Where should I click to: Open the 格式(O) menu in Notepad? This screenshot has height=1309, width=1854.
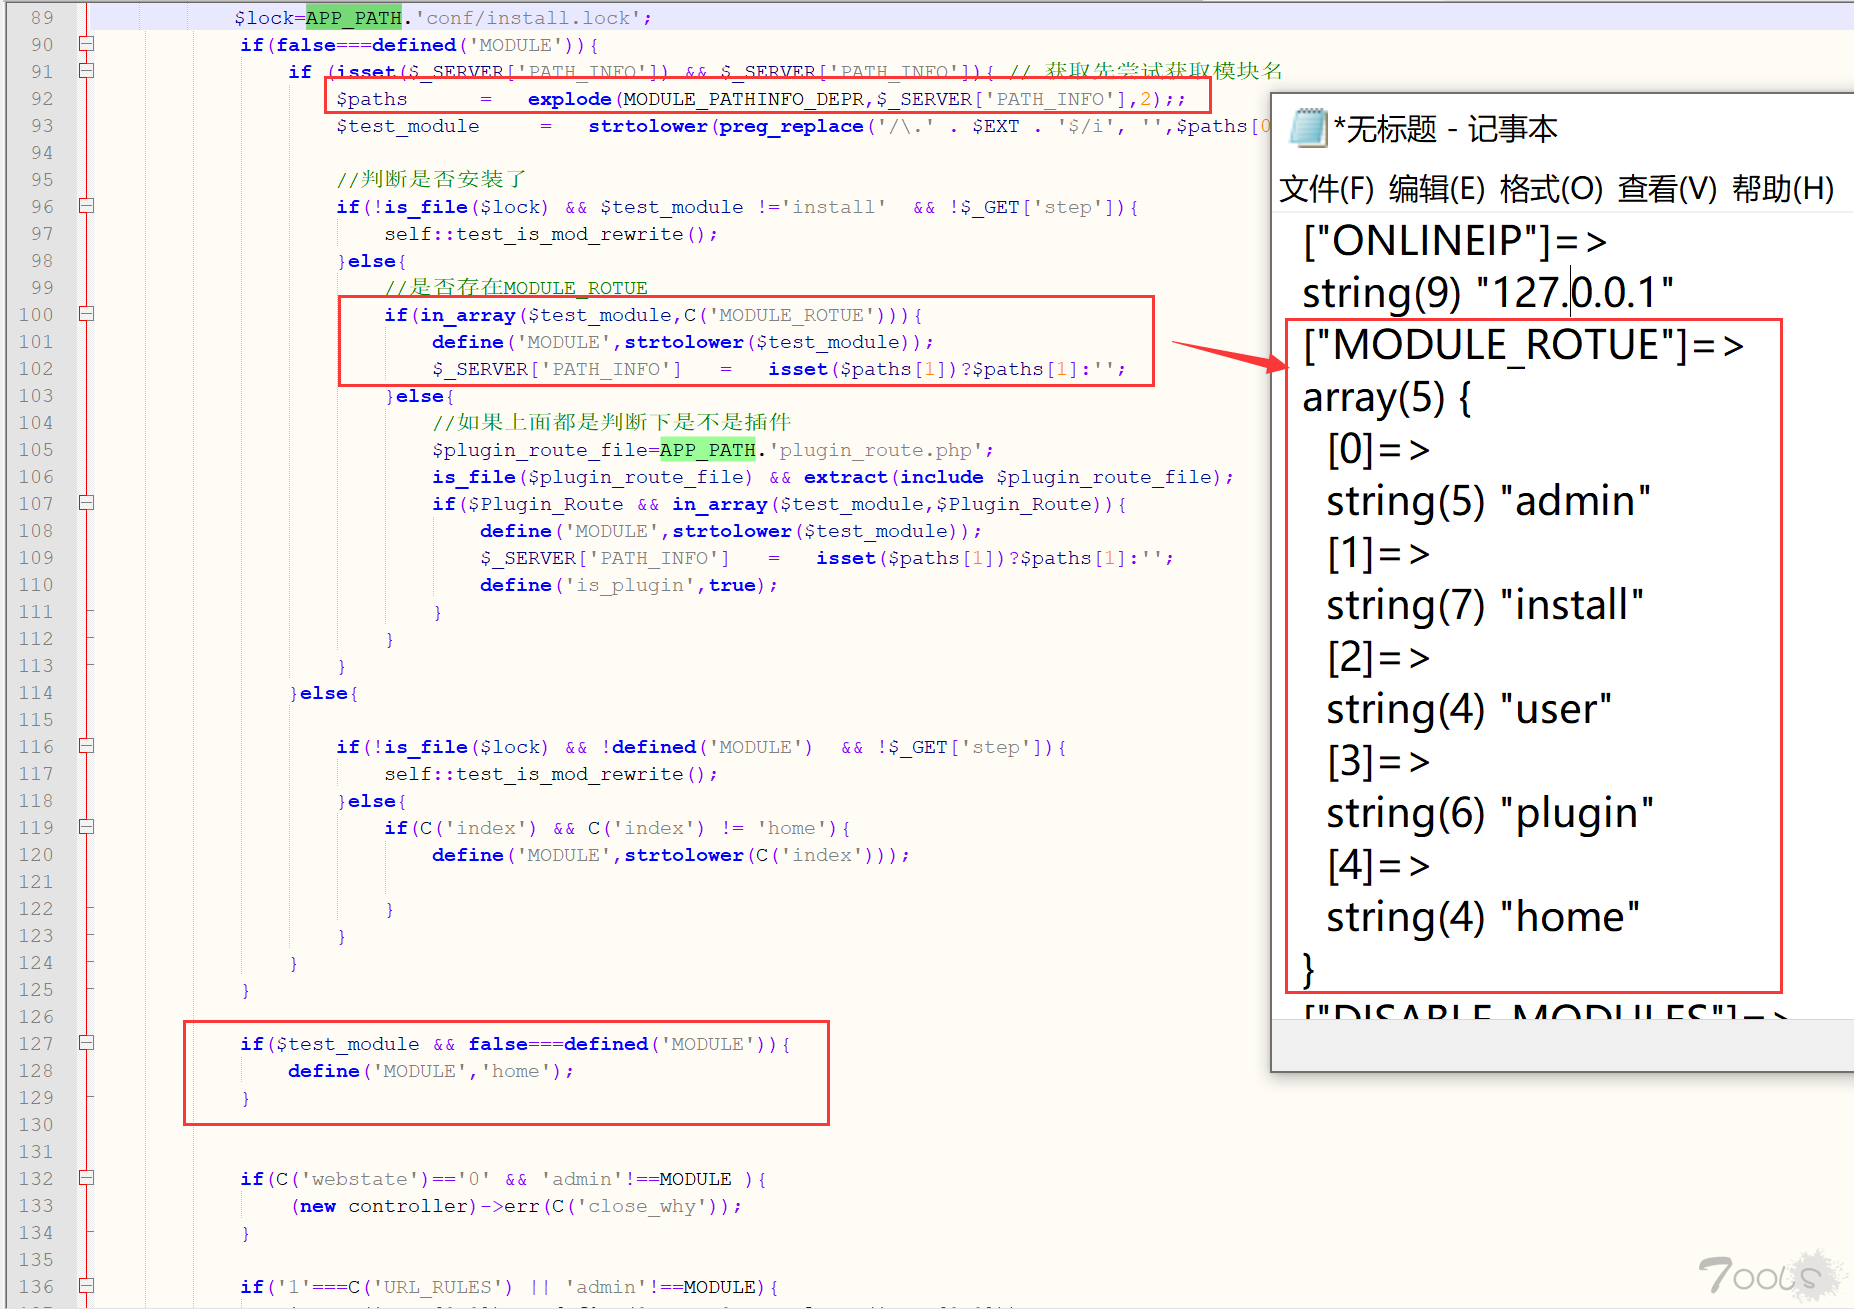1551,188
